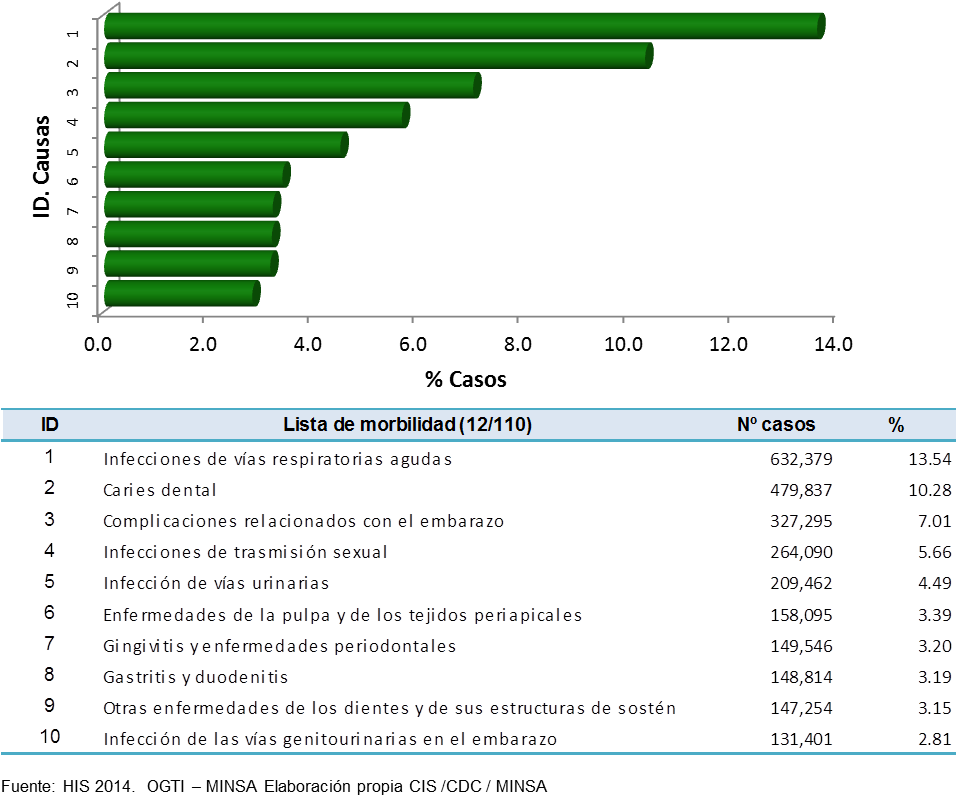Screen dimensions: 956x795
Task: Click 'Gingivitis y enfermedades periodontales' entry
Action: click(x=279, y=647)
